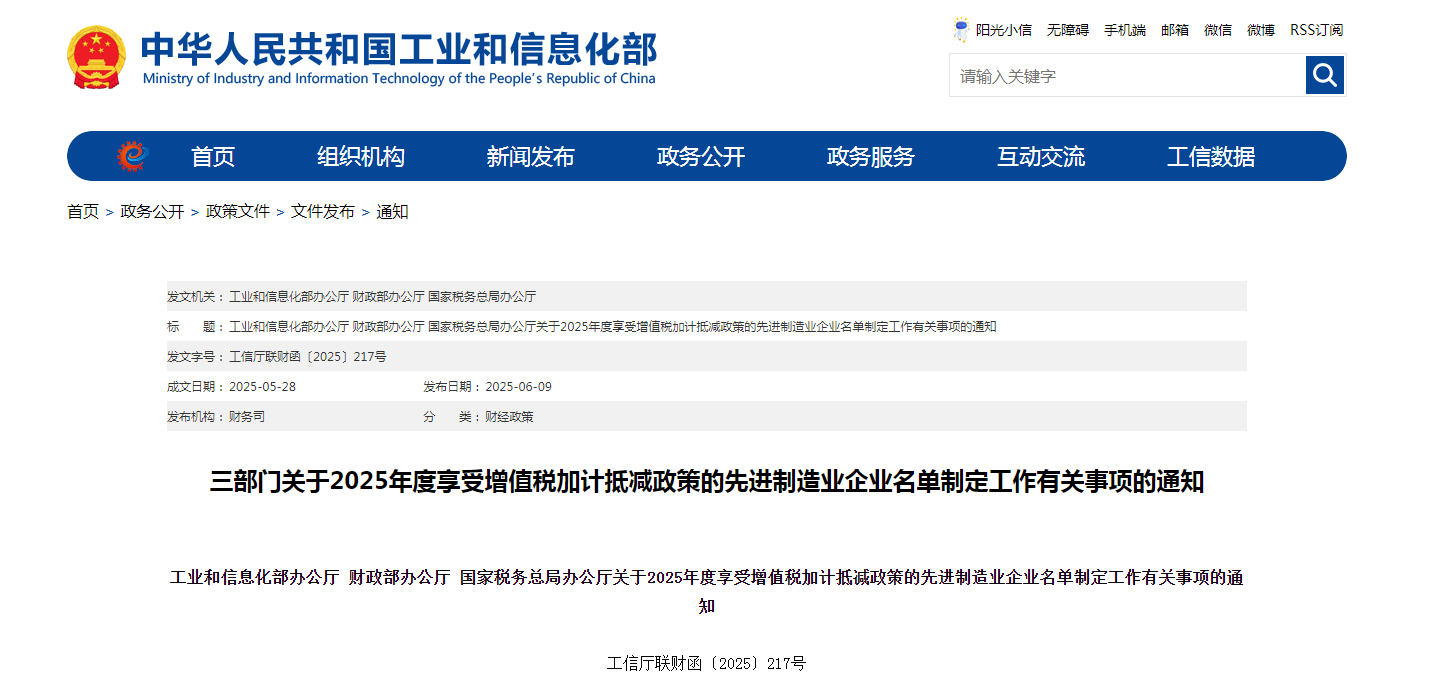This screenshot has height=694, width=1435.
Task: Focus the 请输入关键字 search field
Action: [1127, 75]
